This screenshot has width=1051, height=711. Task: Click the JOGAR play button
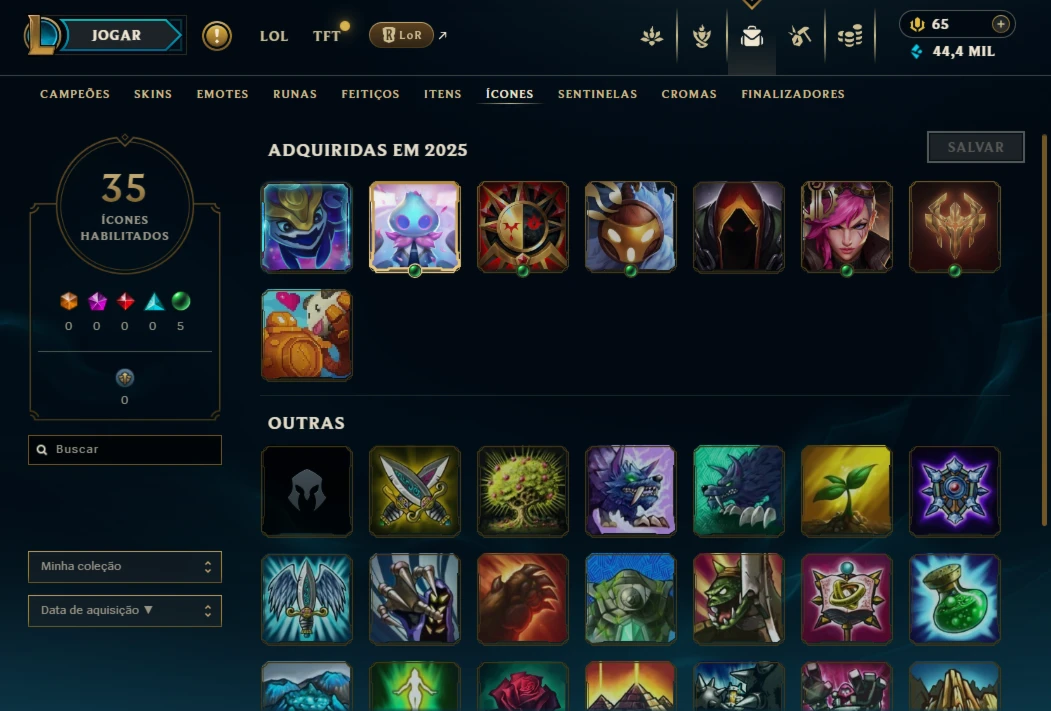117,36
